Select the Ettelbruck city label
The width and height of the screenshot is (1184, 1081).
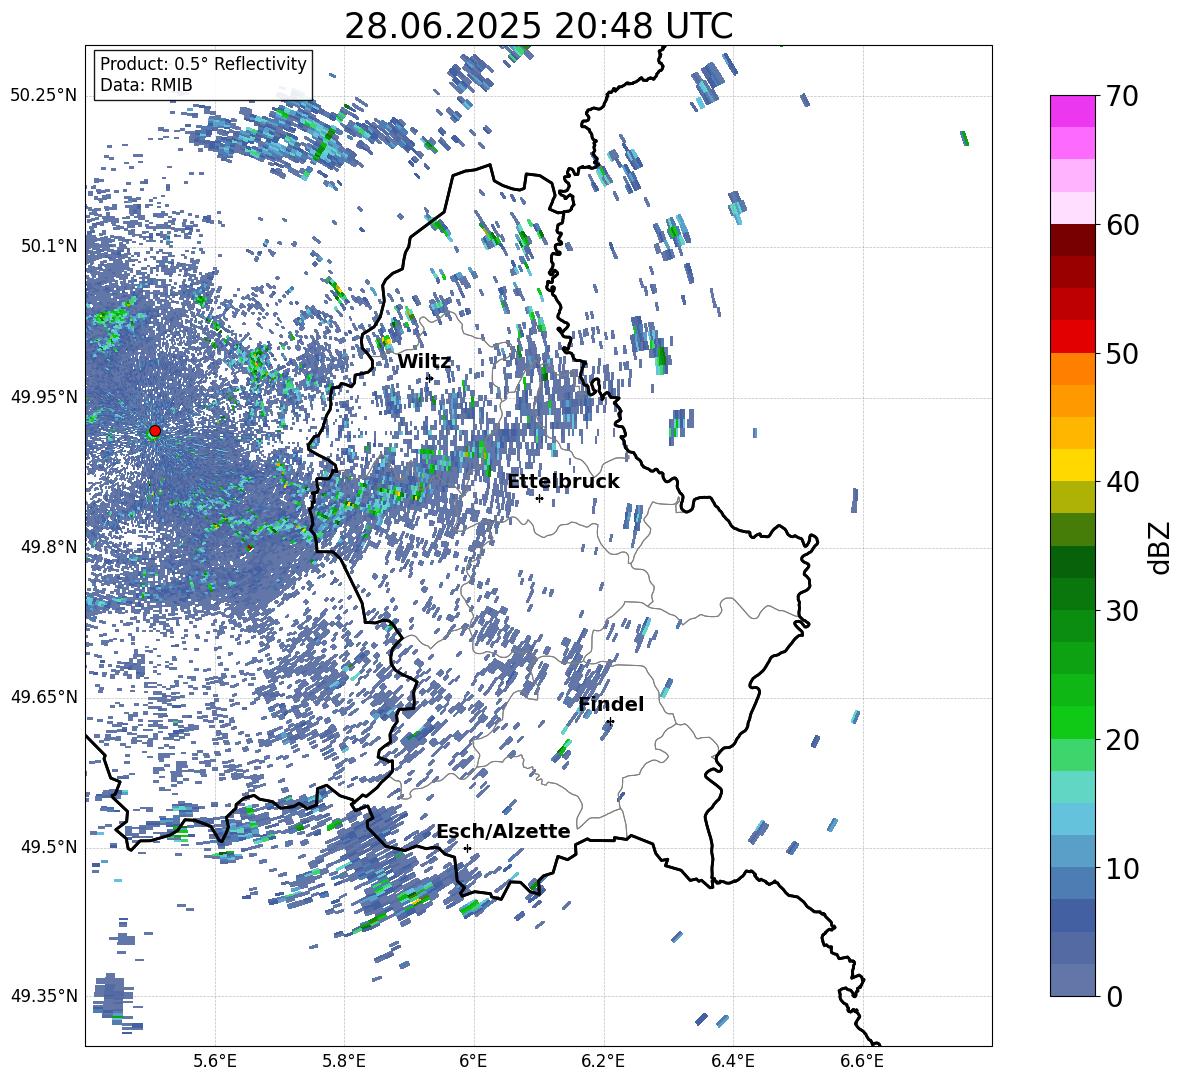click(x=563, y=482)
